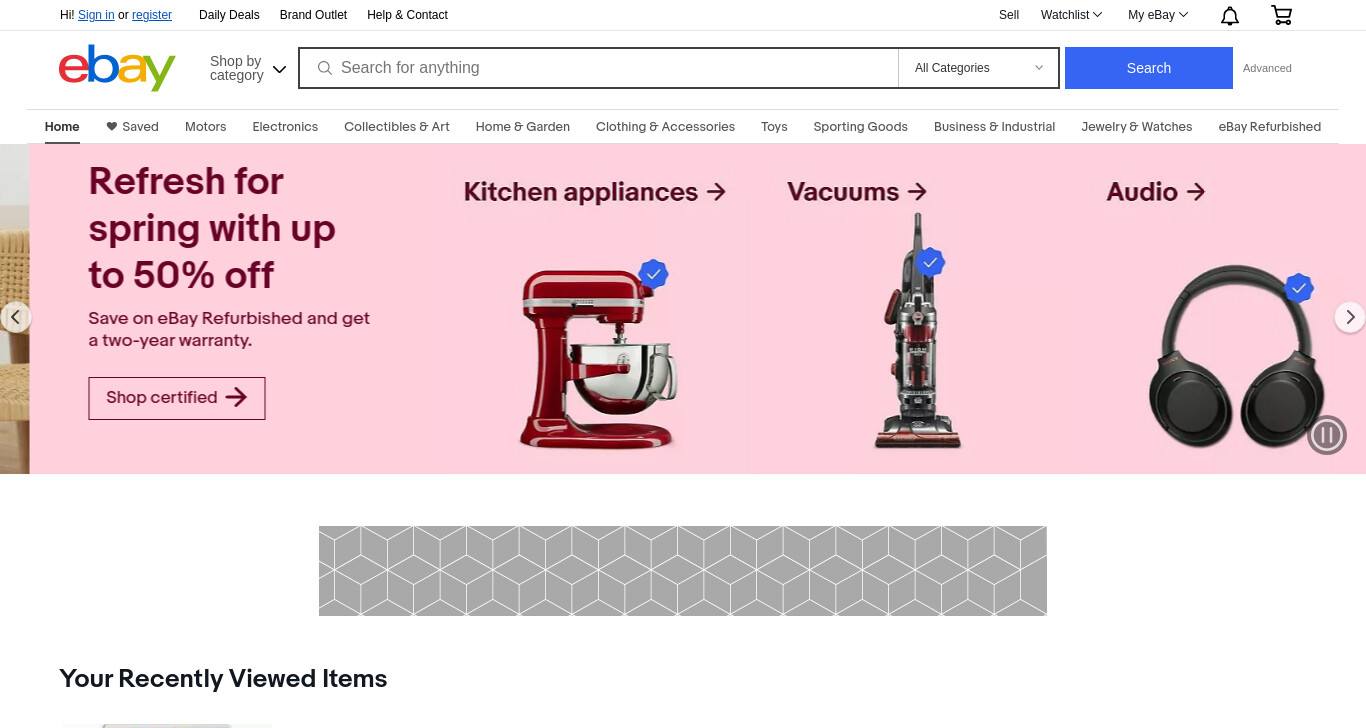Click the eBay logo
Viewport: 1366px width, 728px height.
[x=117, y=67]
